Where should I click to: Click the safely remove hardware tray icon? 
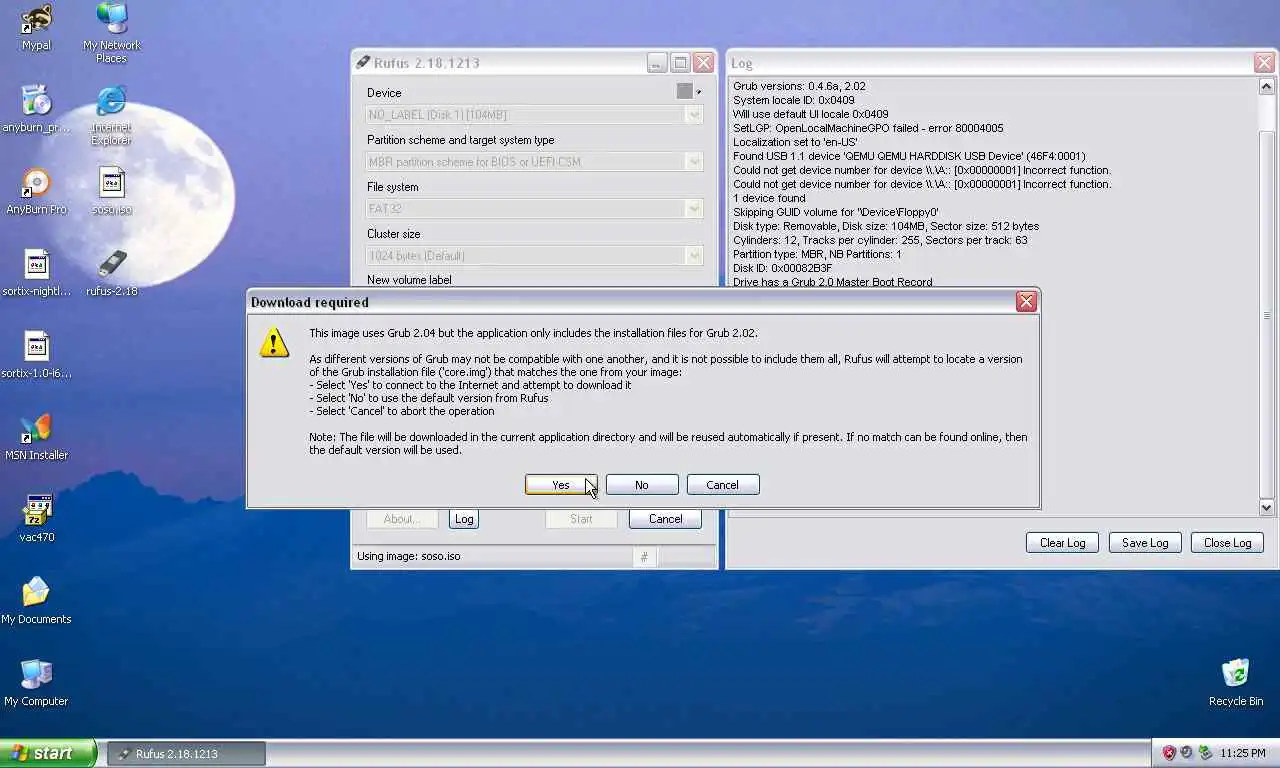pos(1205,753)
